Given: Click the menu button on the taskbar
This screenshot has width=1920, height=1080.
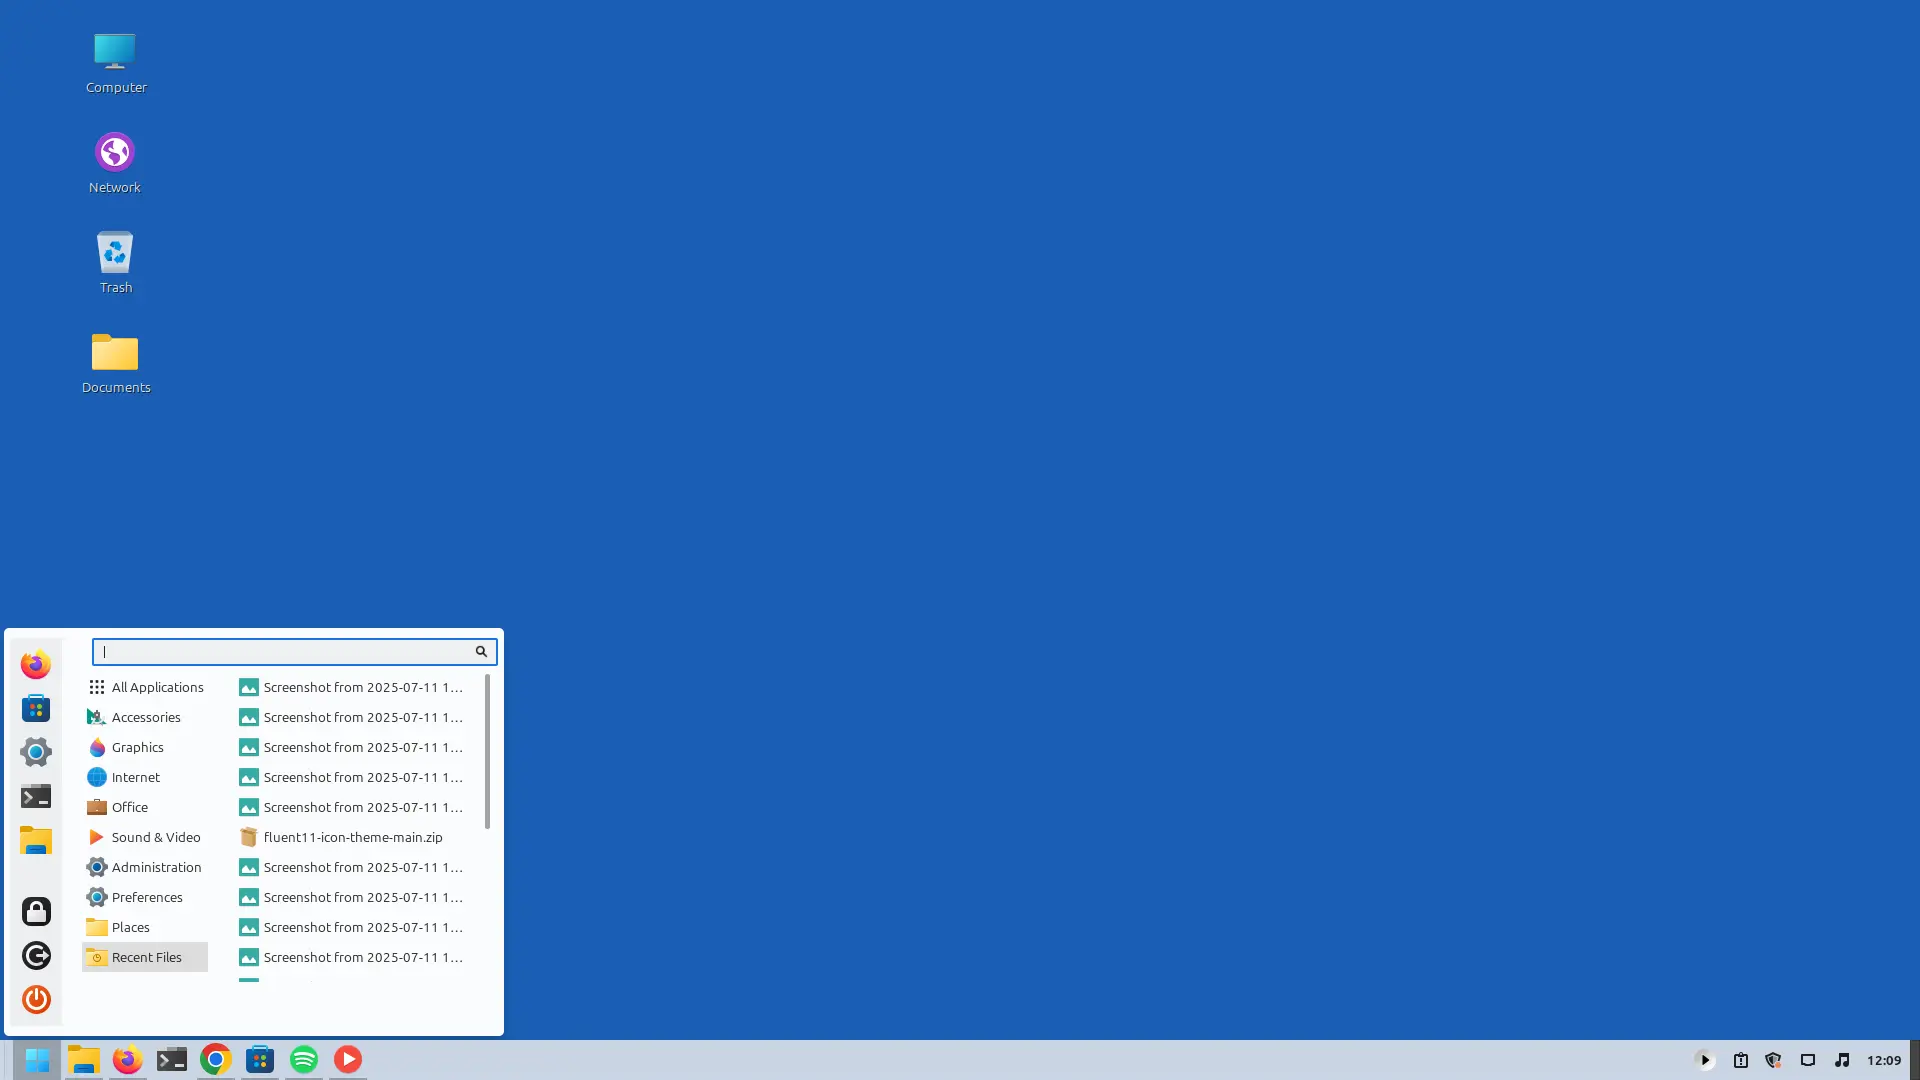Looking at the screenshot, I should (37, 1060).
